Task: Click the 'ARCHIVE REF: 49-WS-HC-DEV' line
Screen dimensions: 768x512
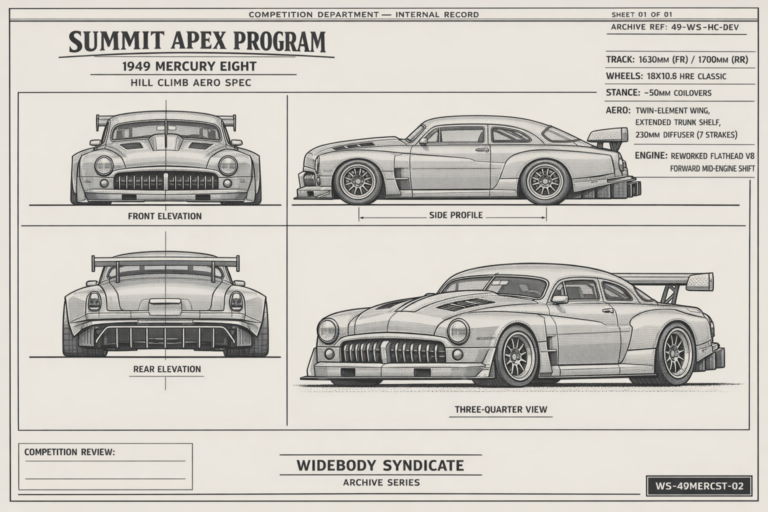Action: [674, 27]
